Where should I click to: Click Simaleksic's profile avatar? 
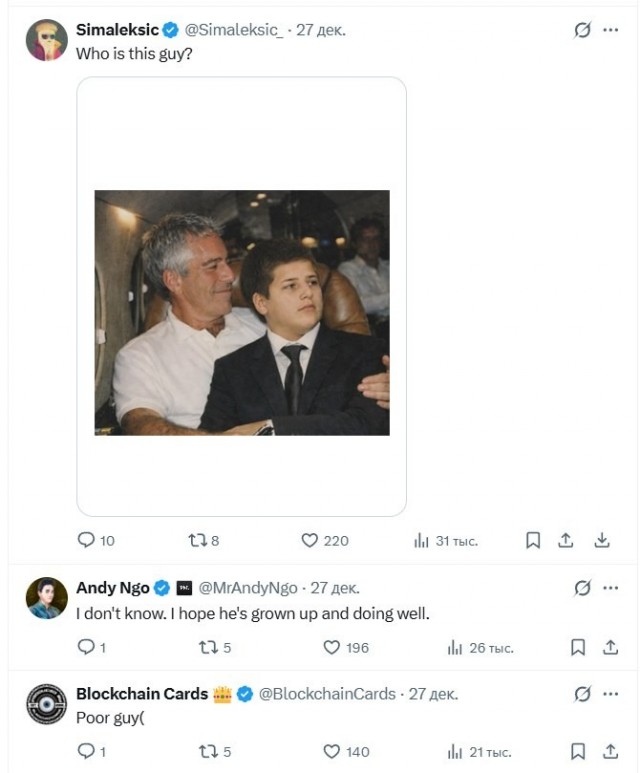(x=46, y=40)
